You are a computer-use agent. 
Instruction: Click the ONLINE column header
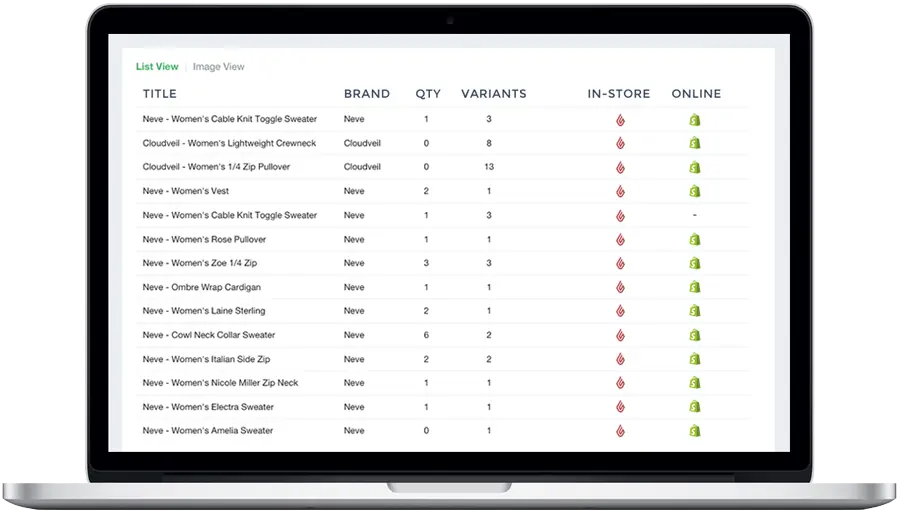[x=696, y=94]
